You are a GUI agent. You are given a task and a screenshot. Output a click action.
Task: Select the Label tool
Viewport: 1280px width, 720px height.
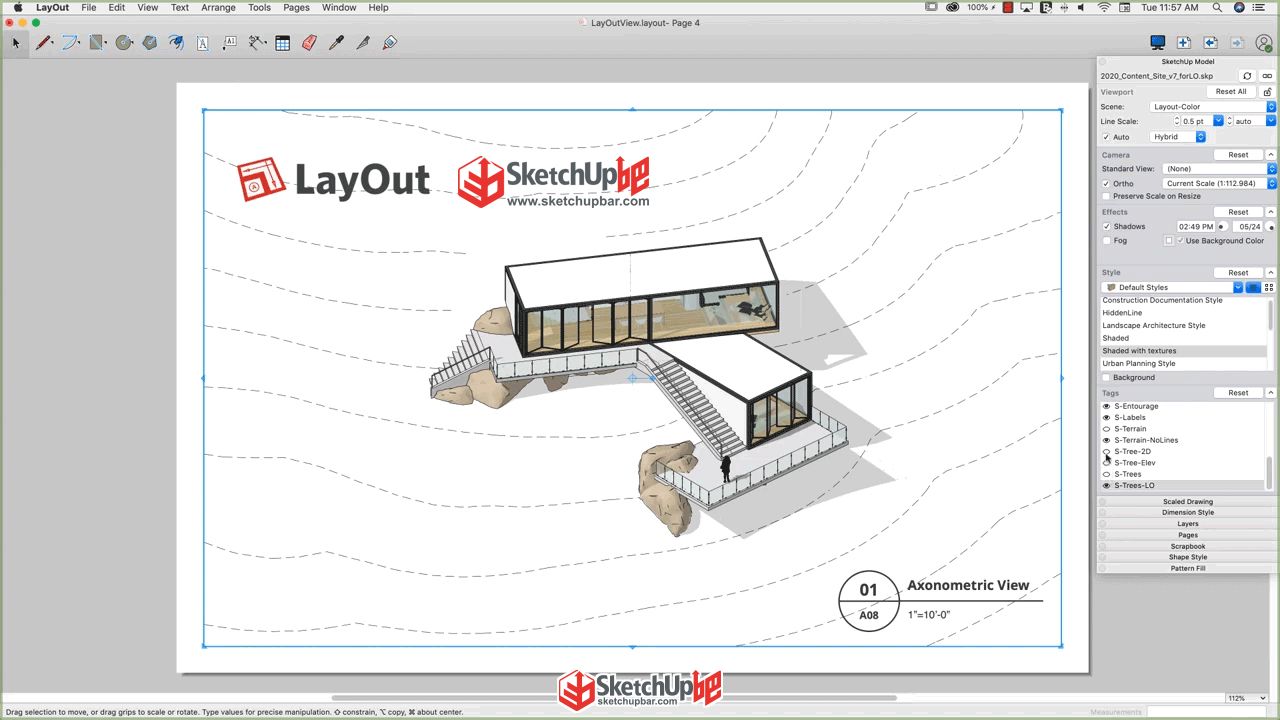[x=229, y=43]
